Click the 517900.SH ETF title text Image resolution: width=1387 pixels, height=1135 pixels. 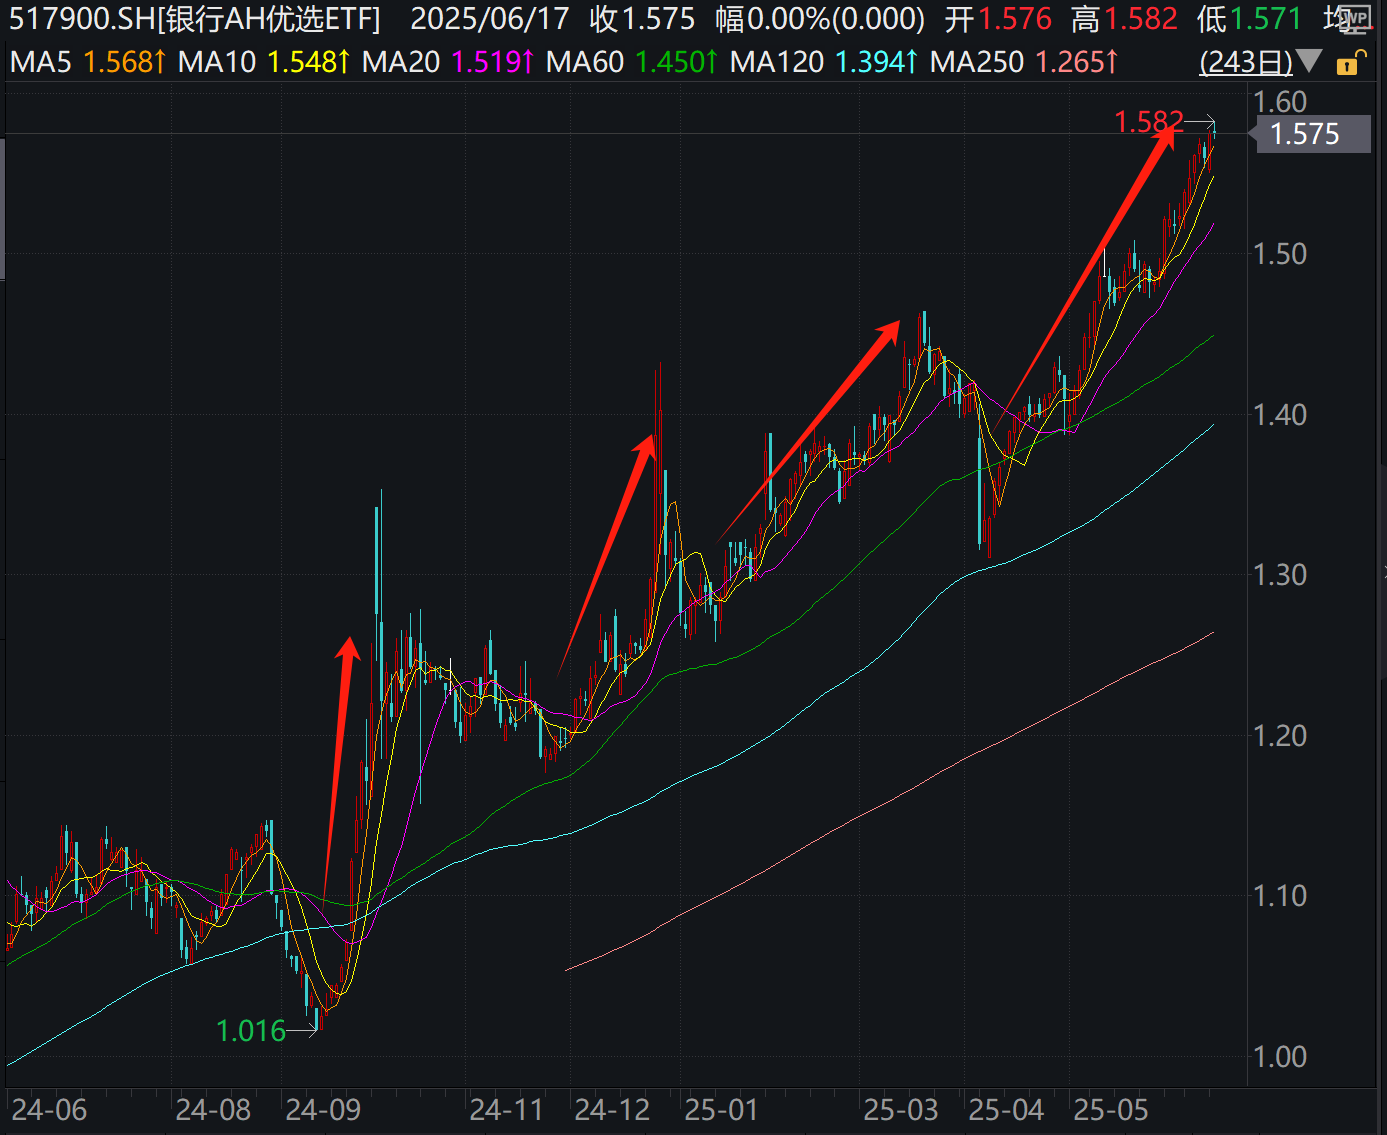click(x=195, y=19)
